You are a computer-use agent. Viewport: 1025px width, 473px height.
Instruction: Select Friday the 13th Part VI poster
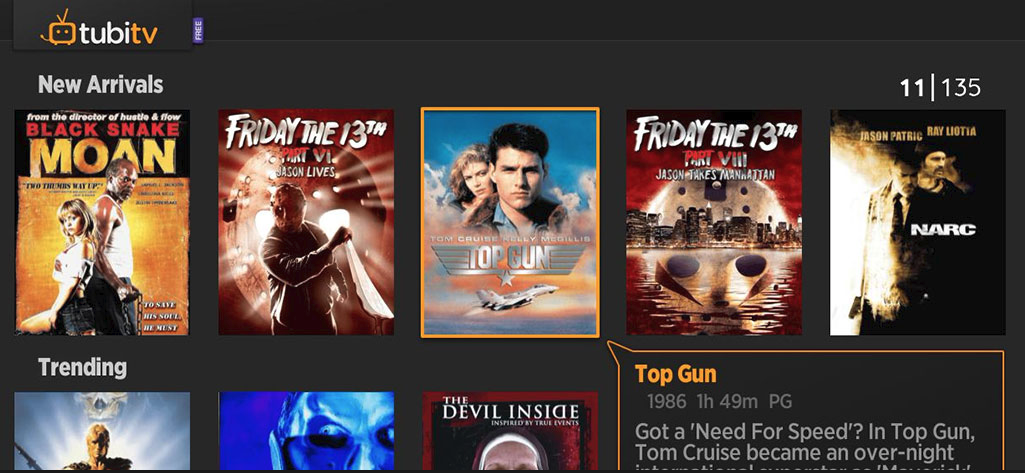tap(306, 222)
